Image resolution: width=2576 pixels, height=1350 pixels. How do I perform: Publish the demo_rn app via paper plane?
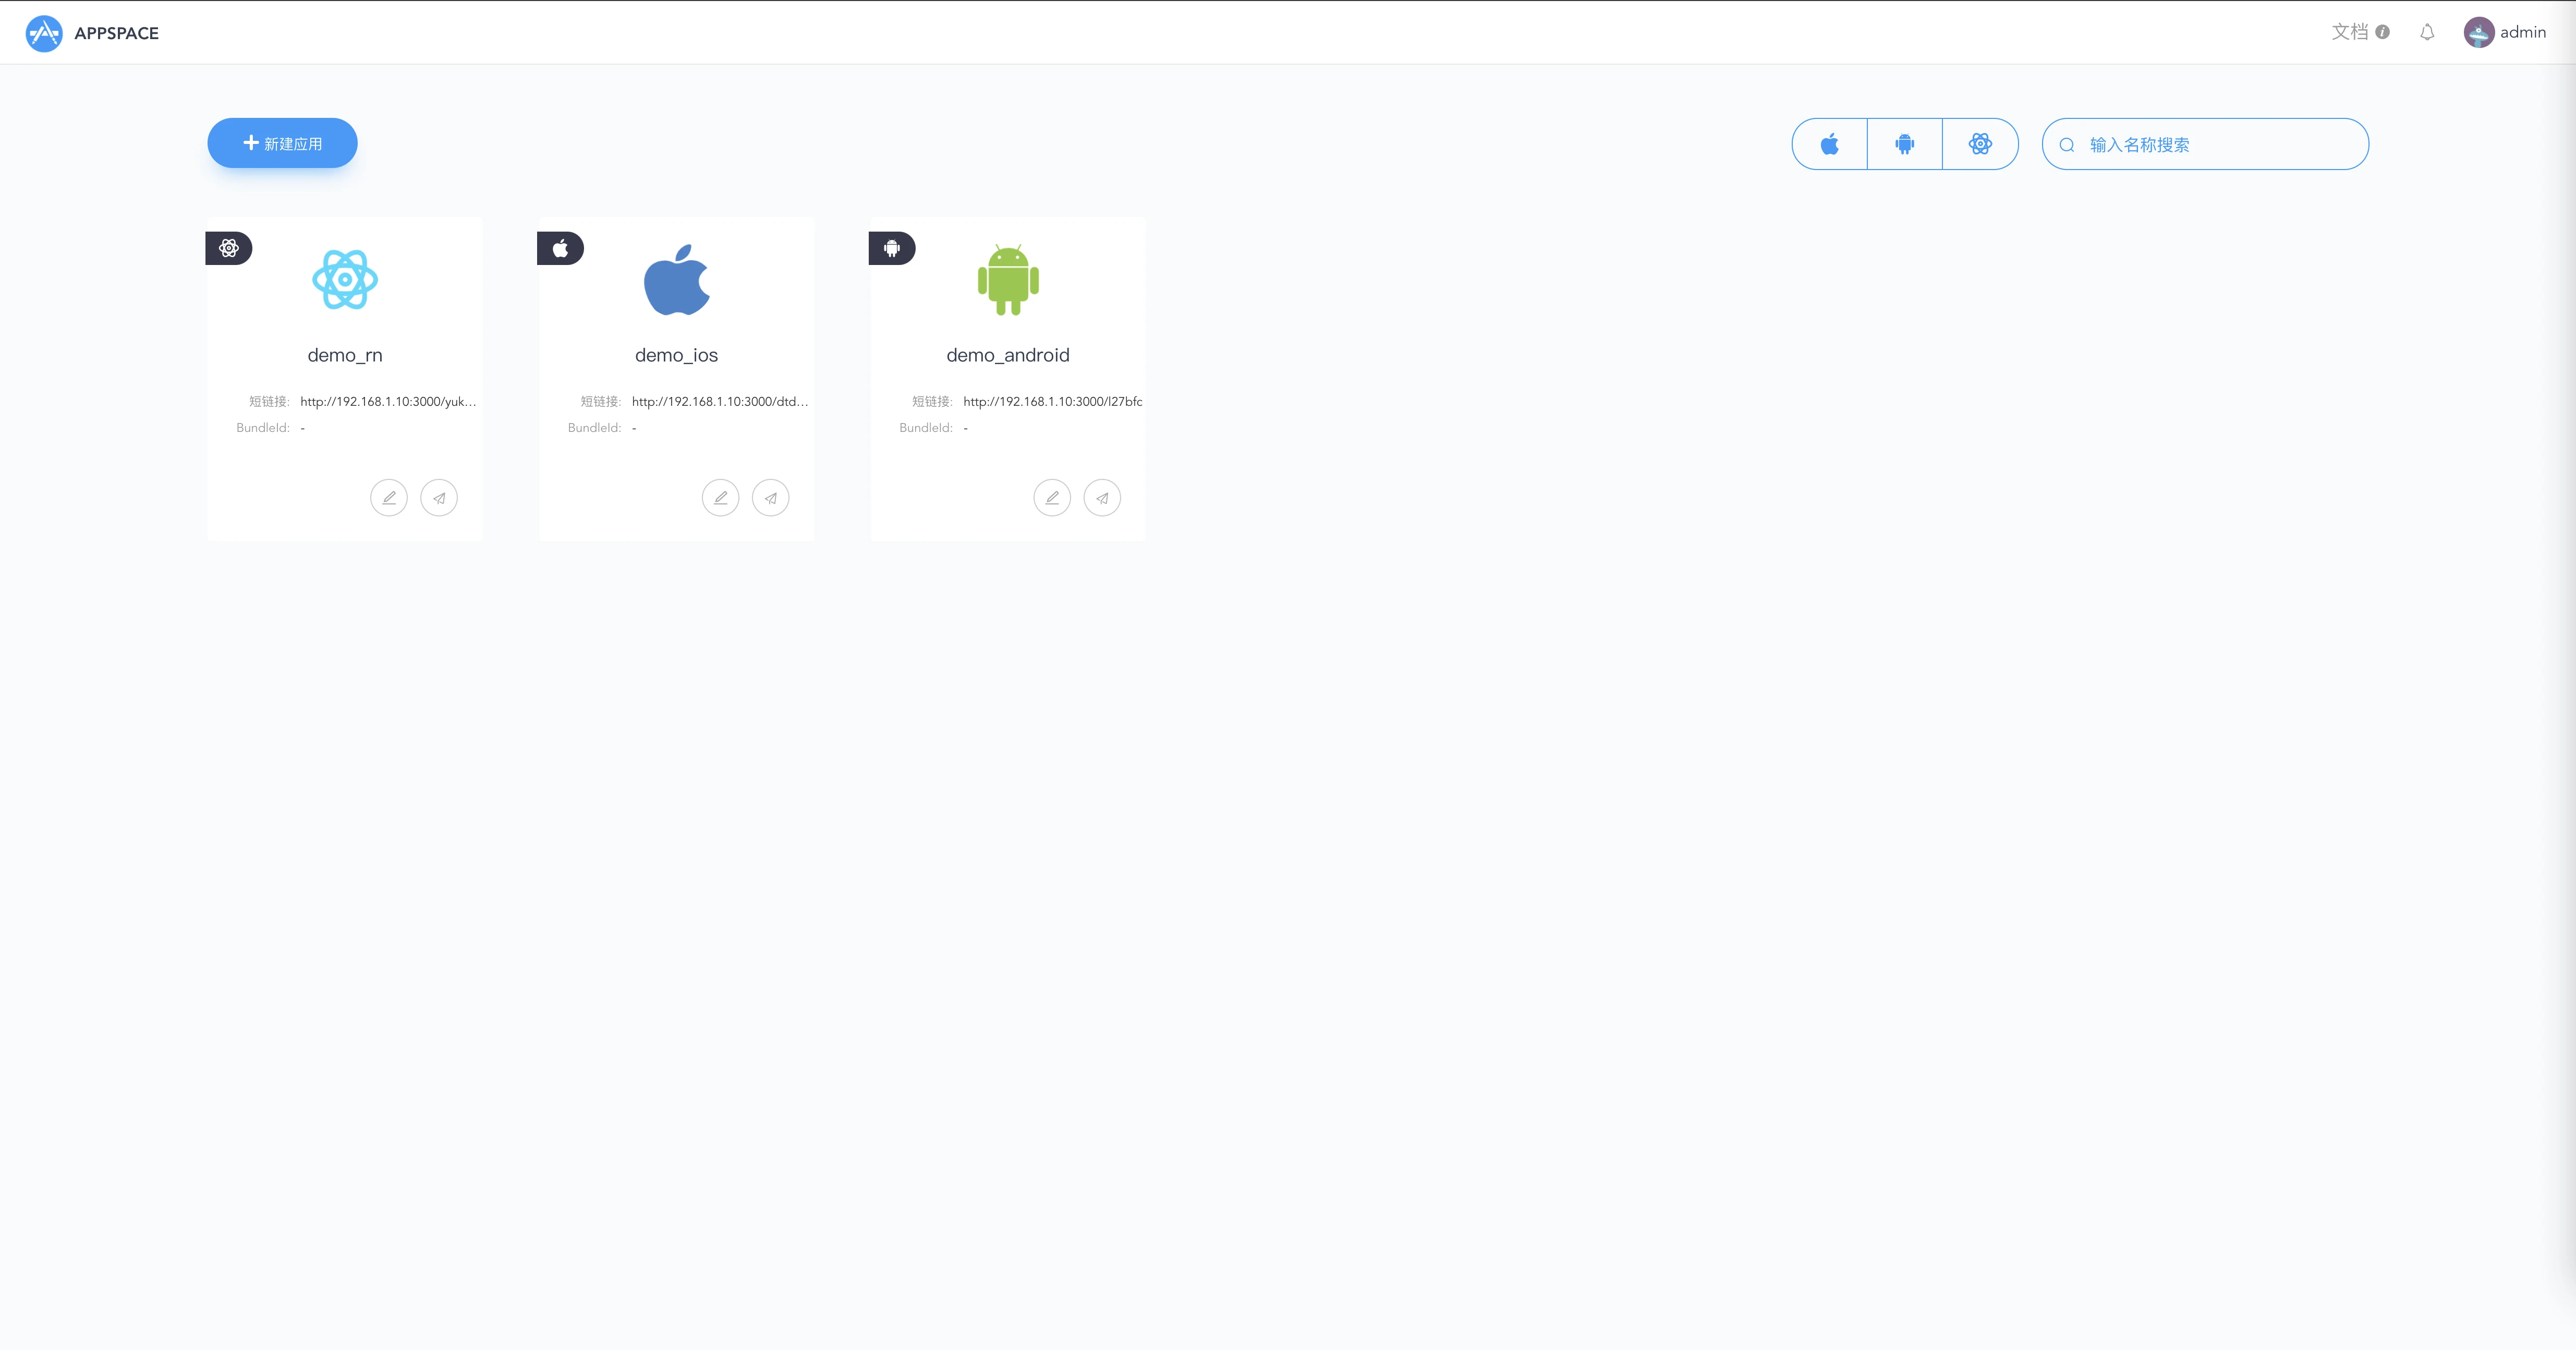coord(439,497)
